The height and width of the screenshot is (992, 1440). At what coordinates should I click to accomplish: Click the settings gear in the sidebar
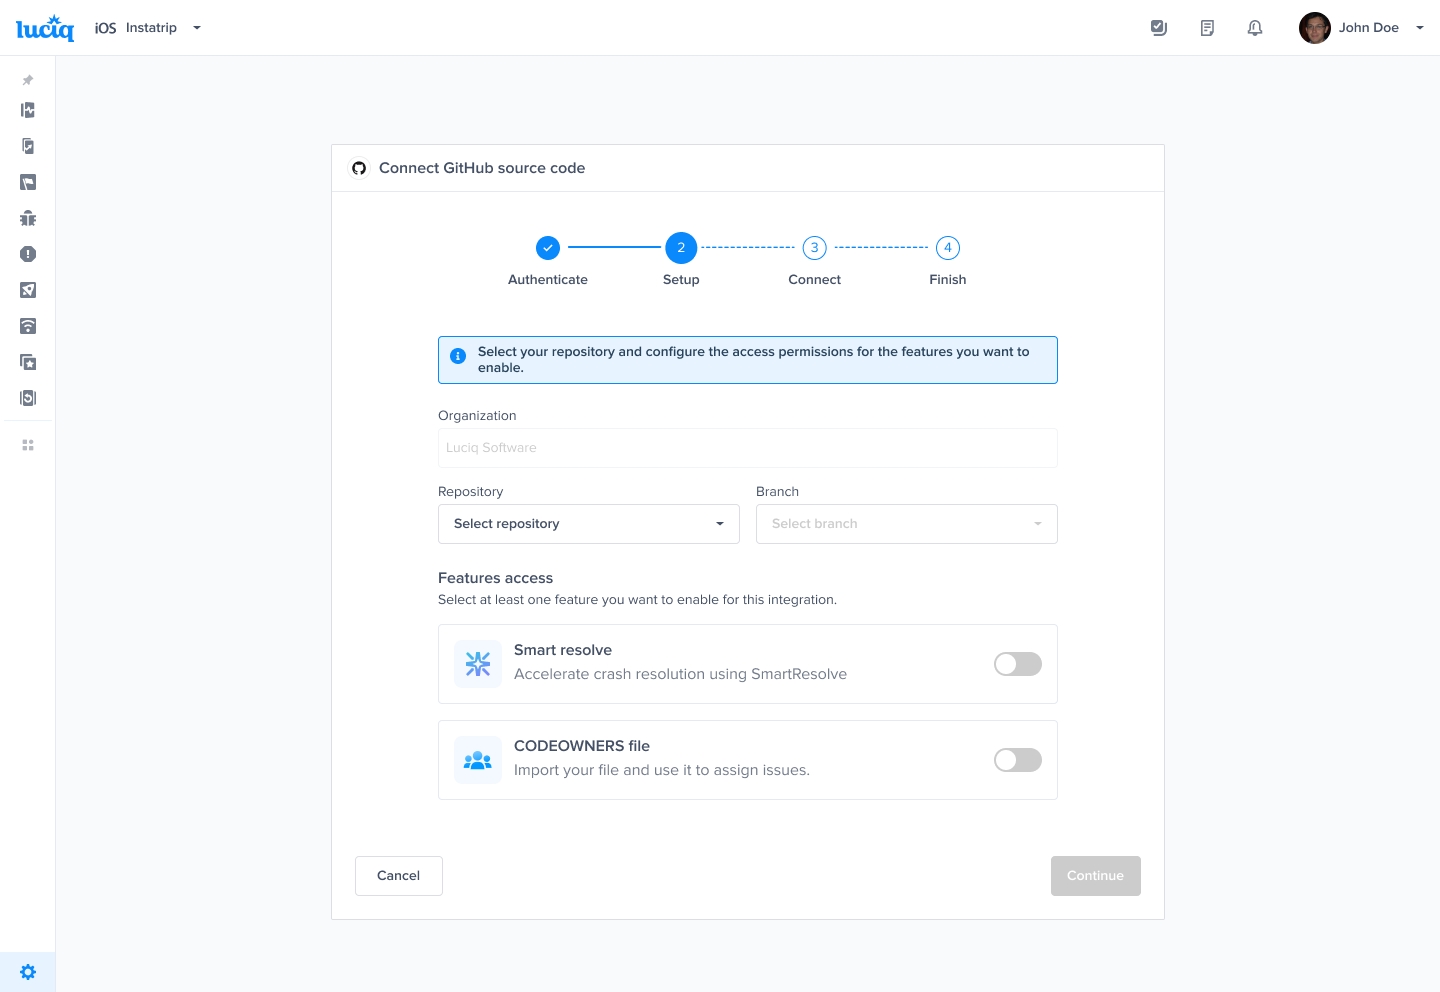point(28,972)
